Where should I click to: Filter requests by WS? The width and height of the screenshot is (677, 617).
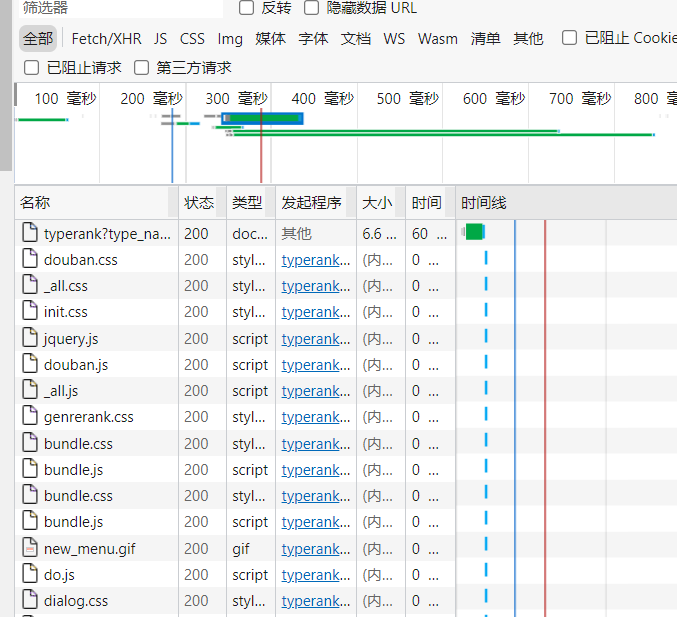click(x=394, y=39)
